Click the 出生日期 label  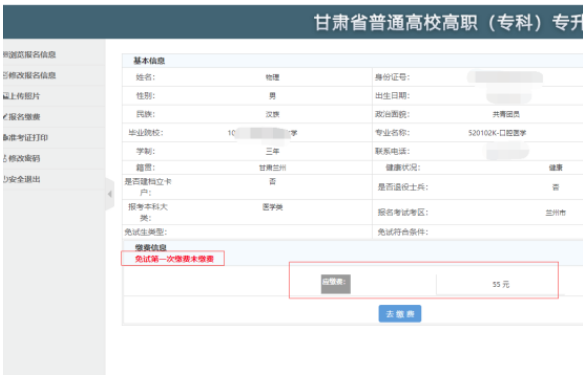pyautogui.click(x=392, y=96)
